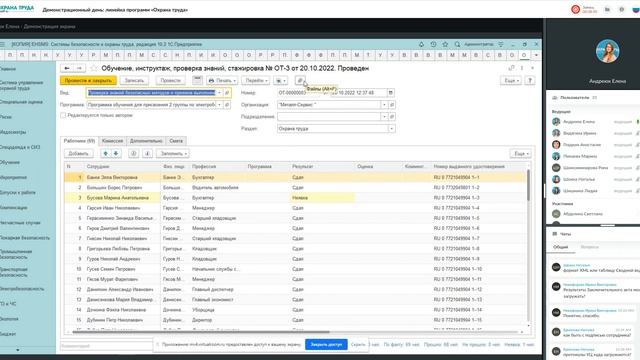Screen dimensions: 640x360
Task: Click the search magnifier in title bar
Action: [457, 44]
